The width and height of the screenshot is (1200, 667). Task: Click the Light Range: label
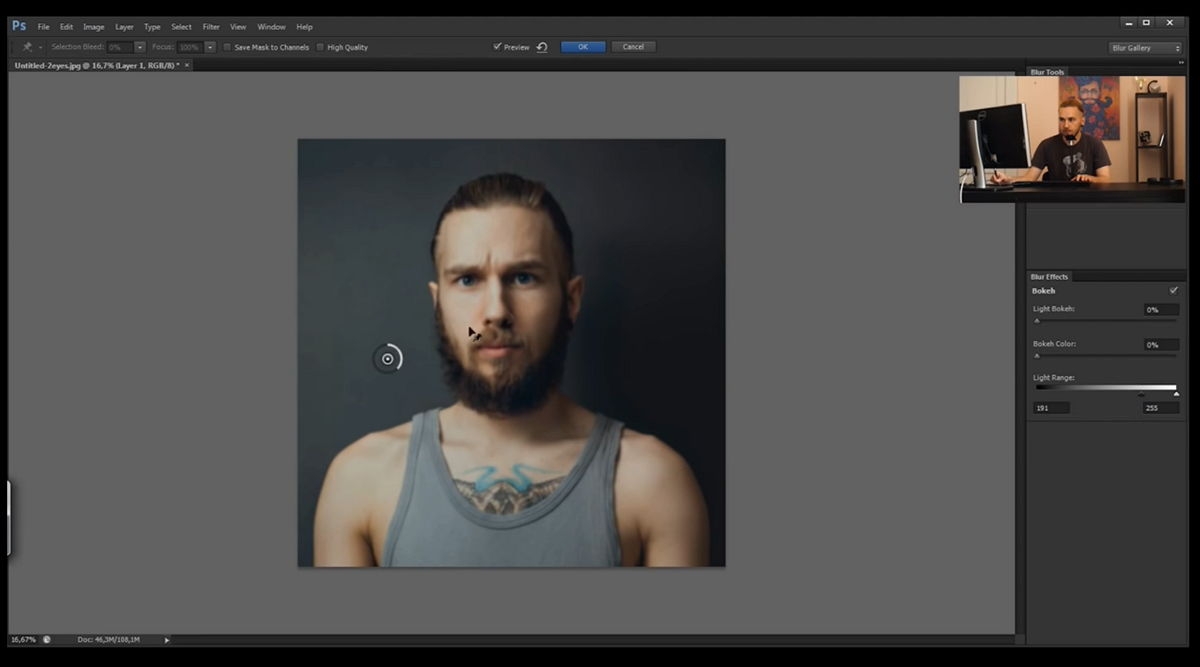pyautogui.click(x=1053, y=377)
